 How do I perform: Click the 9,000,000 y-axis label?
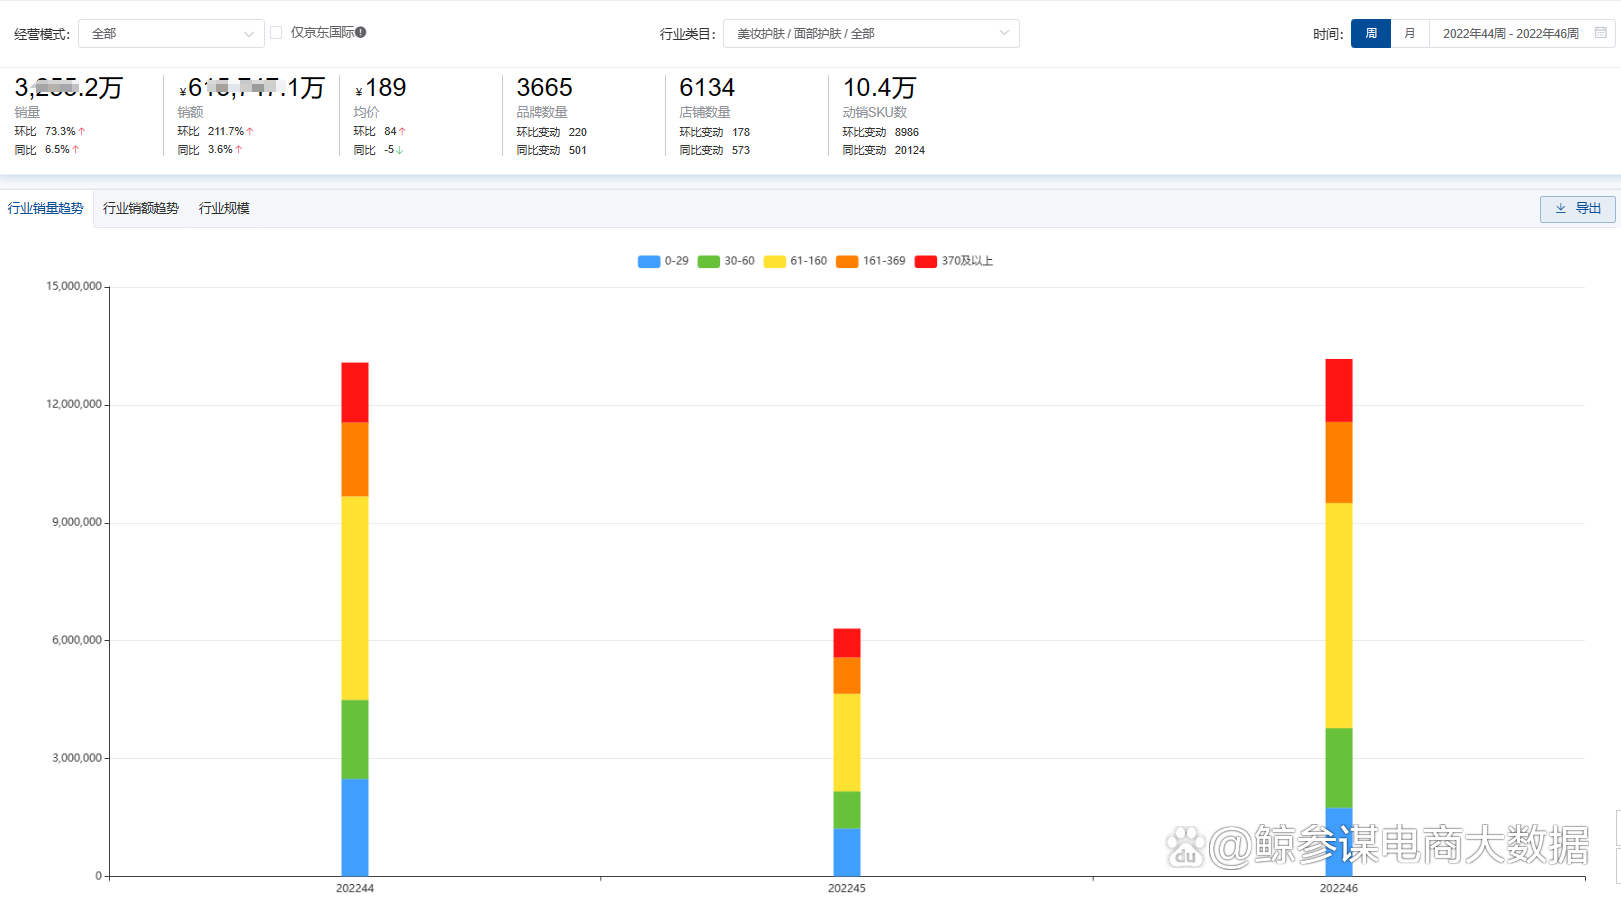coord(77,522)
